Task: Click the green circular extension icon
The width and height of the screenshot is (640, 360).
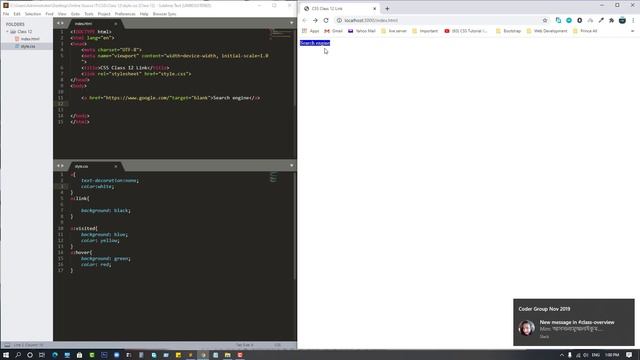Action: pos(569,20)
